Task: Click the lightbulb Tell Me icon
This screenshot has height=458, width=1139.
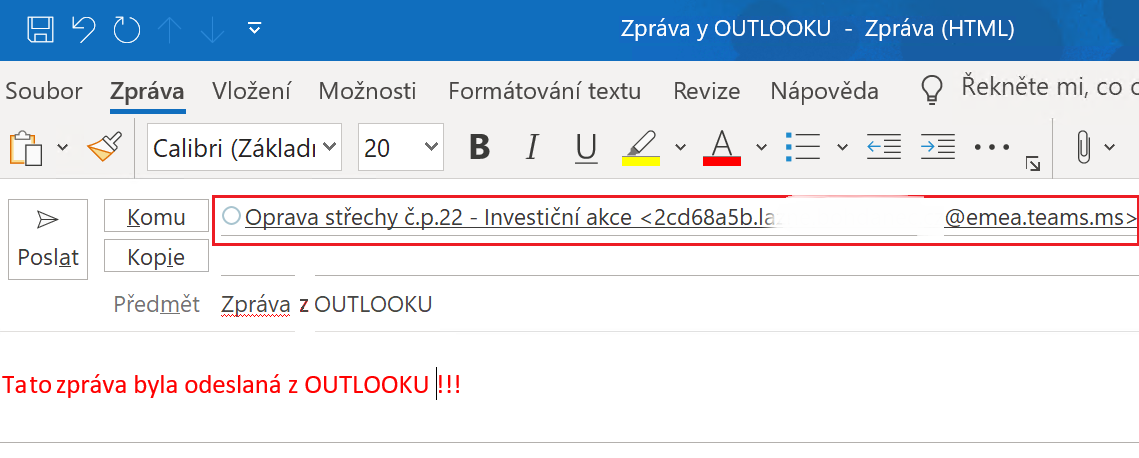Action: (931, 90)
